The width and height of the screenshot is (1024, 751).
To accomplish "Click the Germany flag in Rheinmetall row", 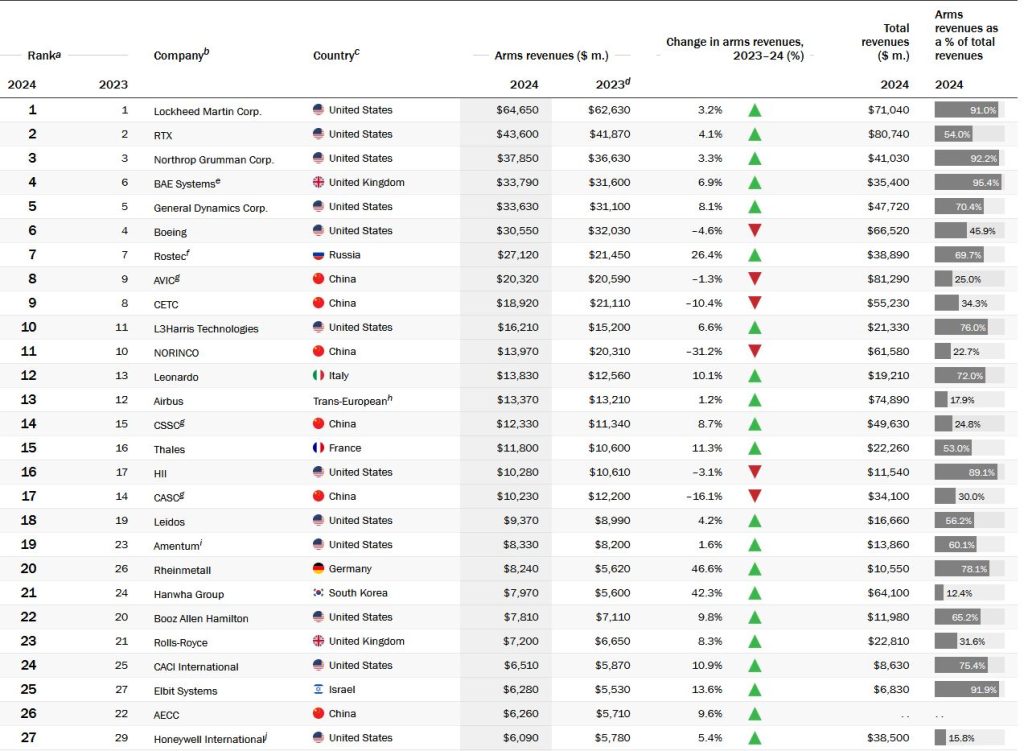I will [319, 569].
